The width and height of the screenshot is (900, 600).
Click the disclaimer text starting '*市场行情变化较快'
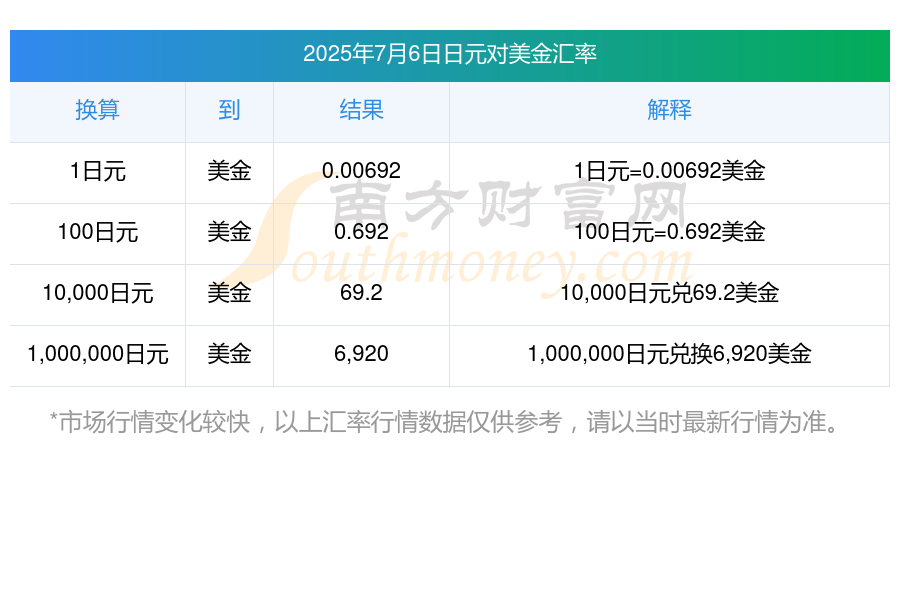click(445, 422)
